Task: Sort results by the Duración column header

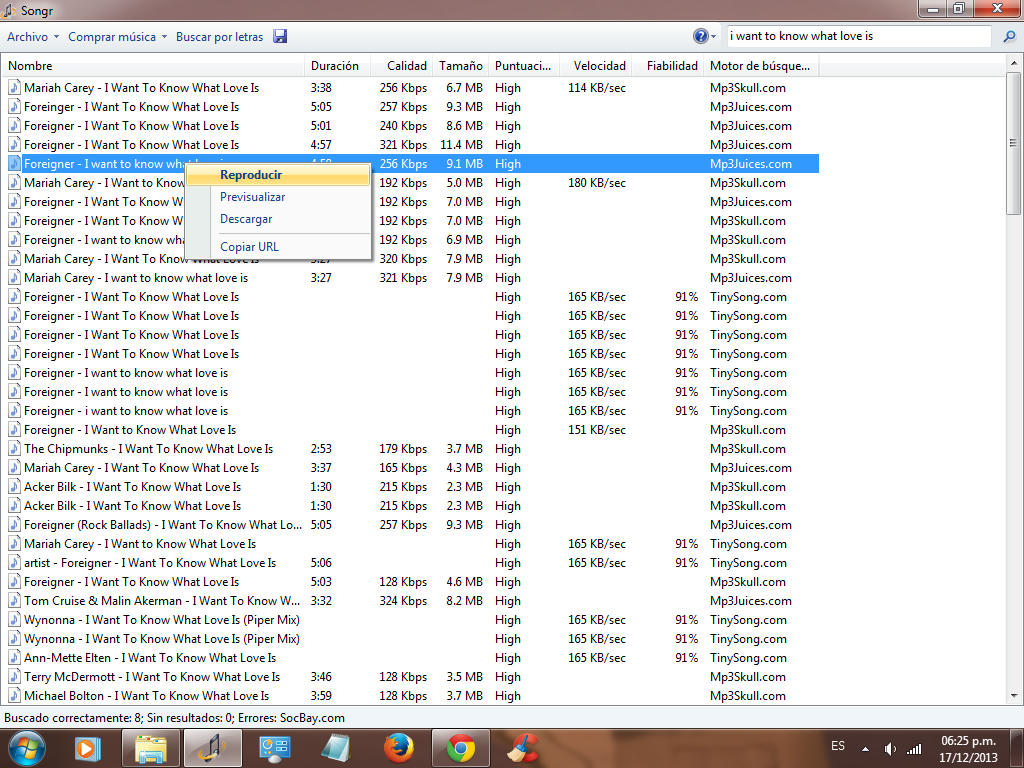Action: coord(335,66)
